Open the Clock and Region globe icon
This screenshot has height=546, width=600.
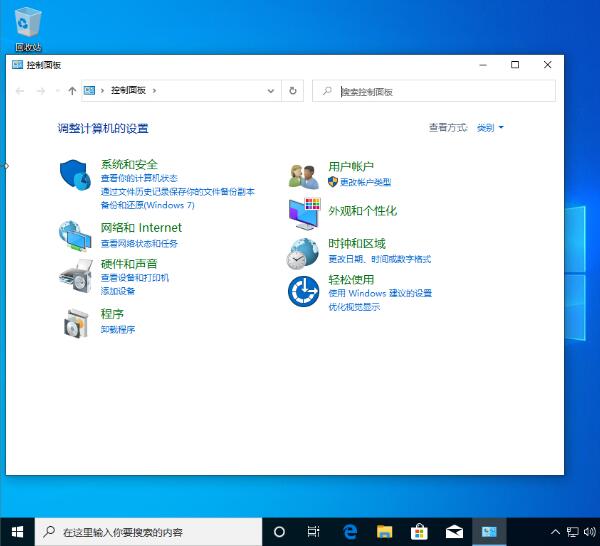(303, 253)
